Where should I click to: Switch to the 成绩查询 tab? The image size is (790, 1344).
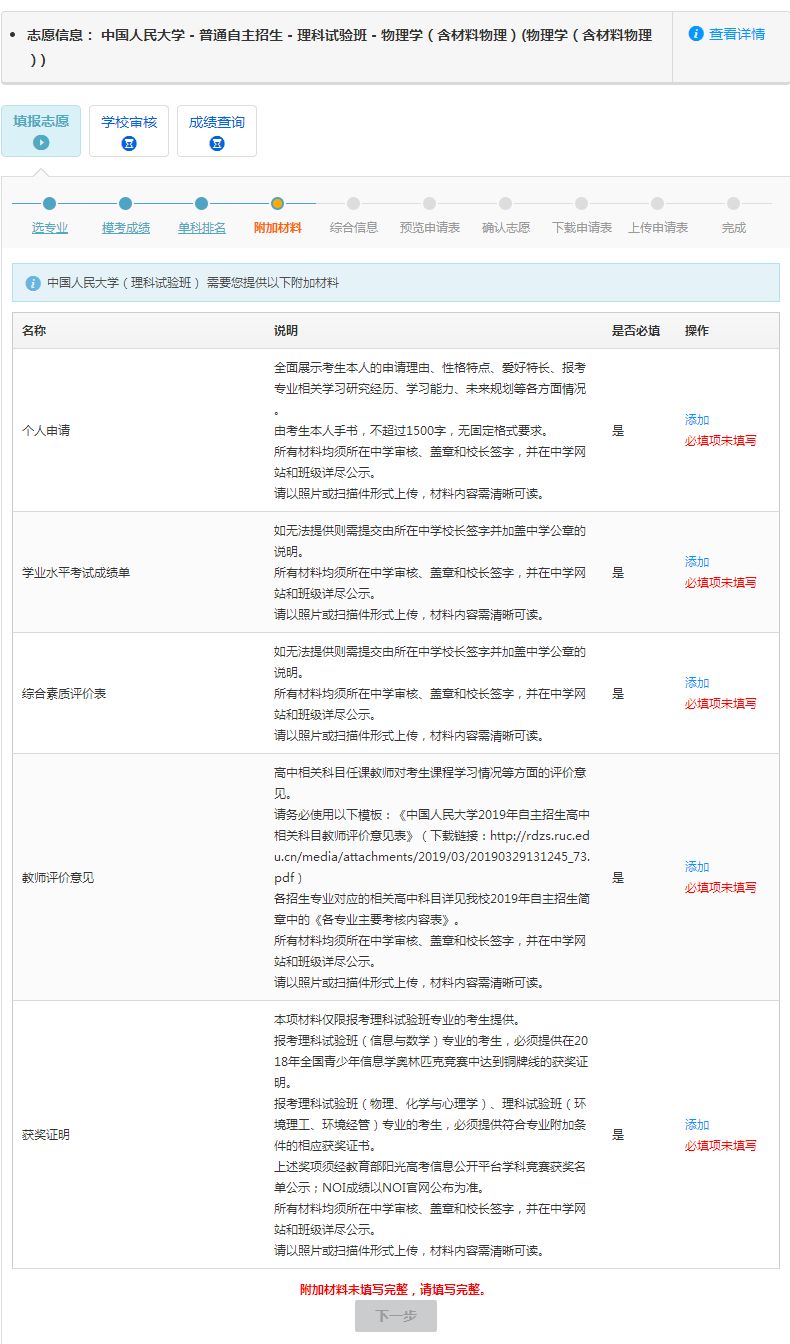coord(217,122)
